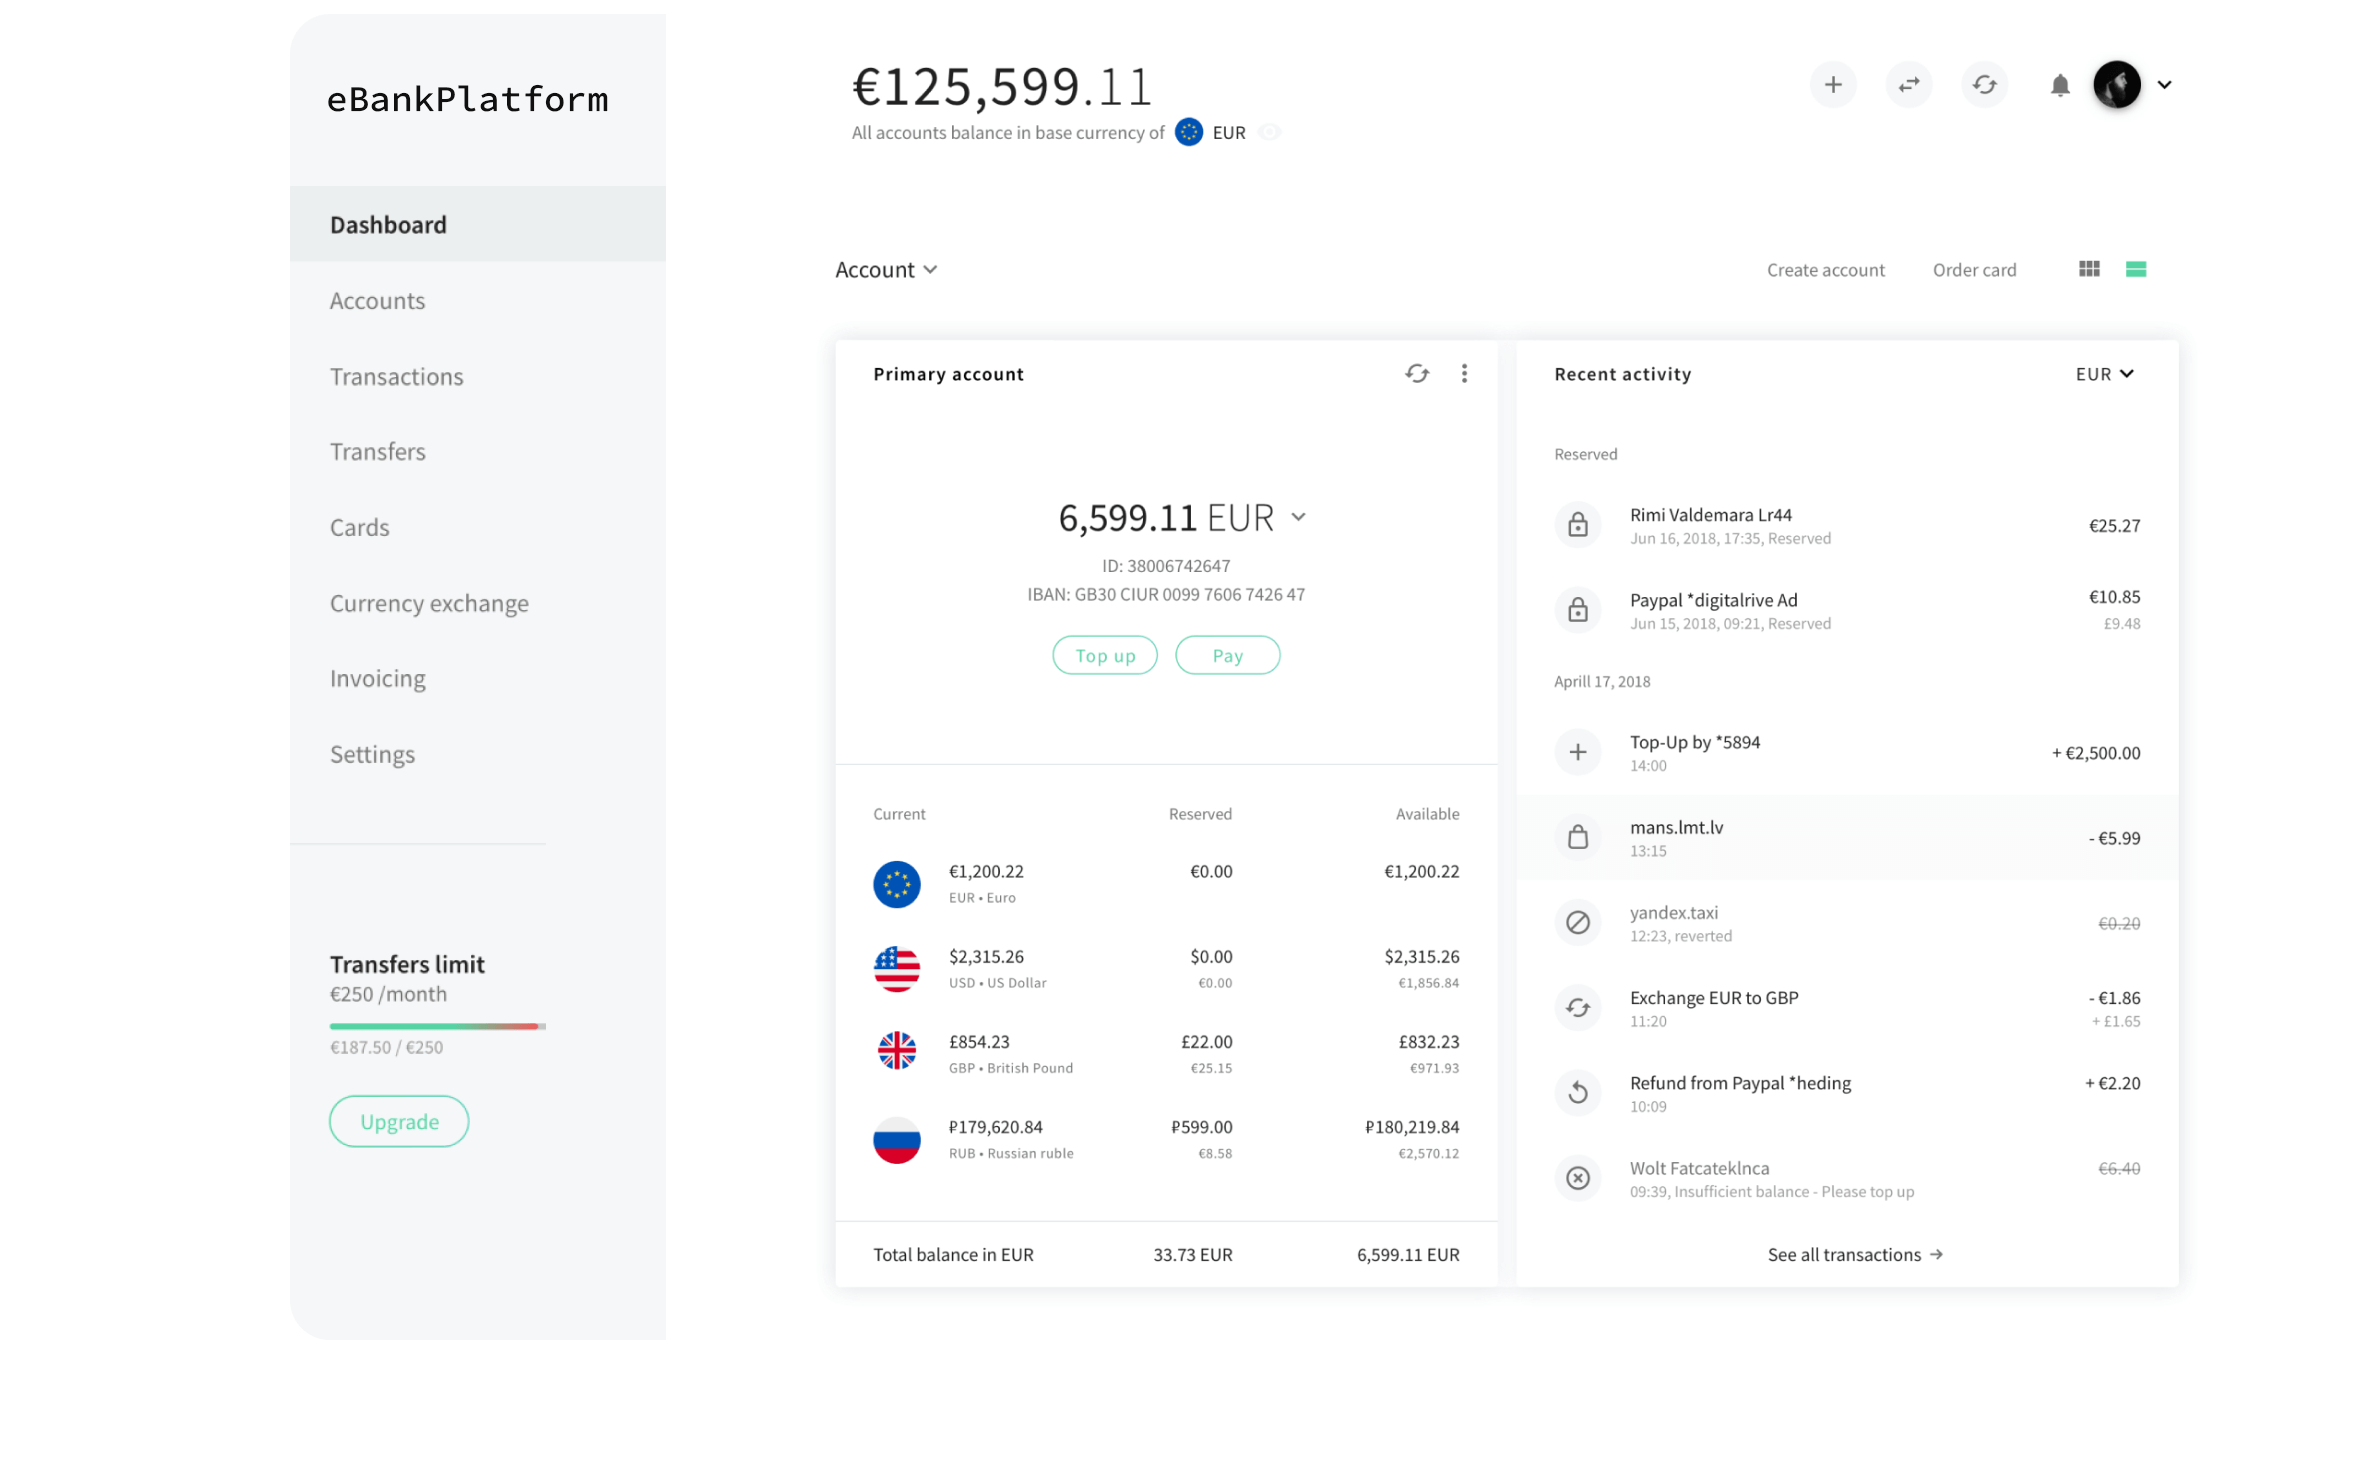Toggle balance visibility eye icon
The width and height of the screenshot is (2360, 1460).
pos(1269,133)
